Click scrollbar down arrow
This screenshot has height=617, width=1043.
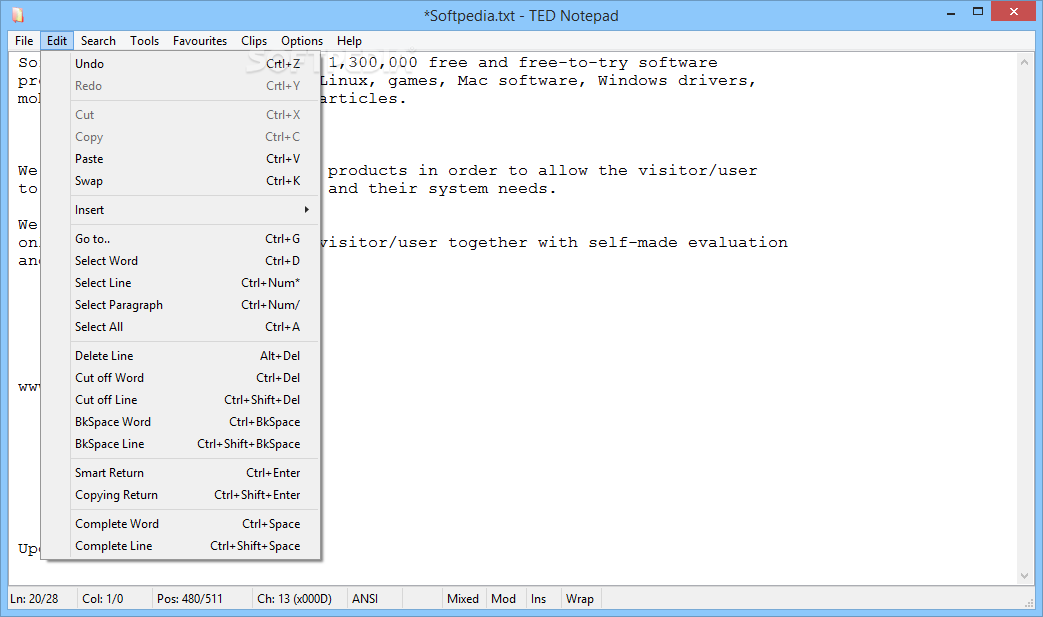tap(1024, 576)
